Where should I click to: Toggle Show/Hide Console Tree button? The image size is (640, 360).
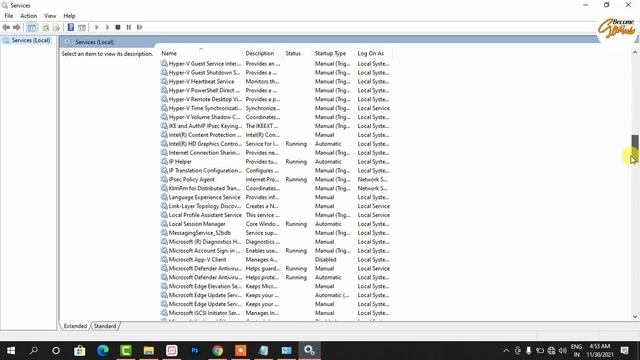[32, 27]
